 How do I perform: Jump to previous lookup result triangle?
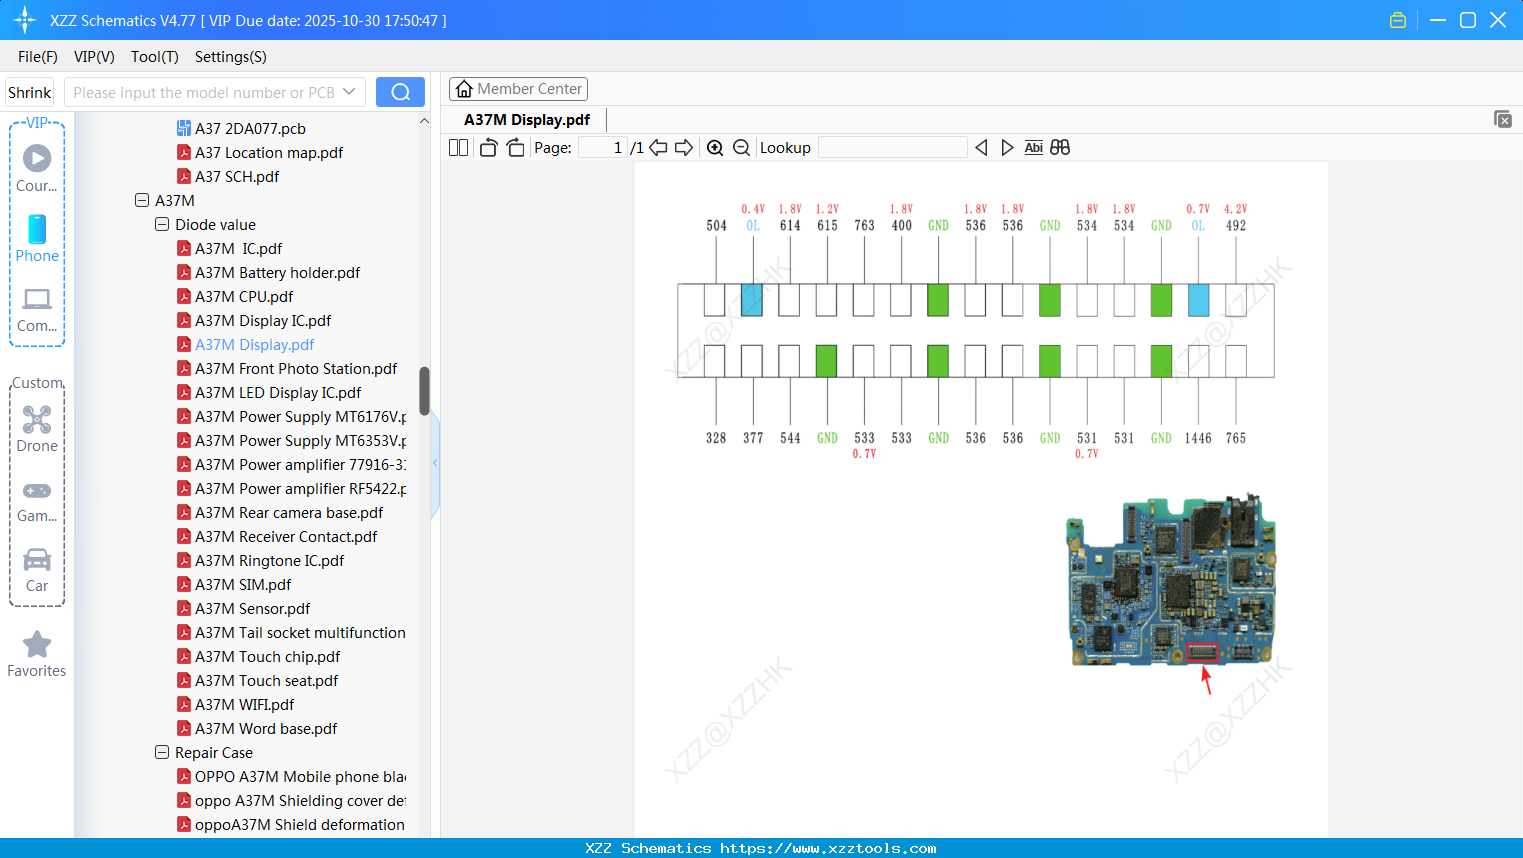tap(981, 147)
